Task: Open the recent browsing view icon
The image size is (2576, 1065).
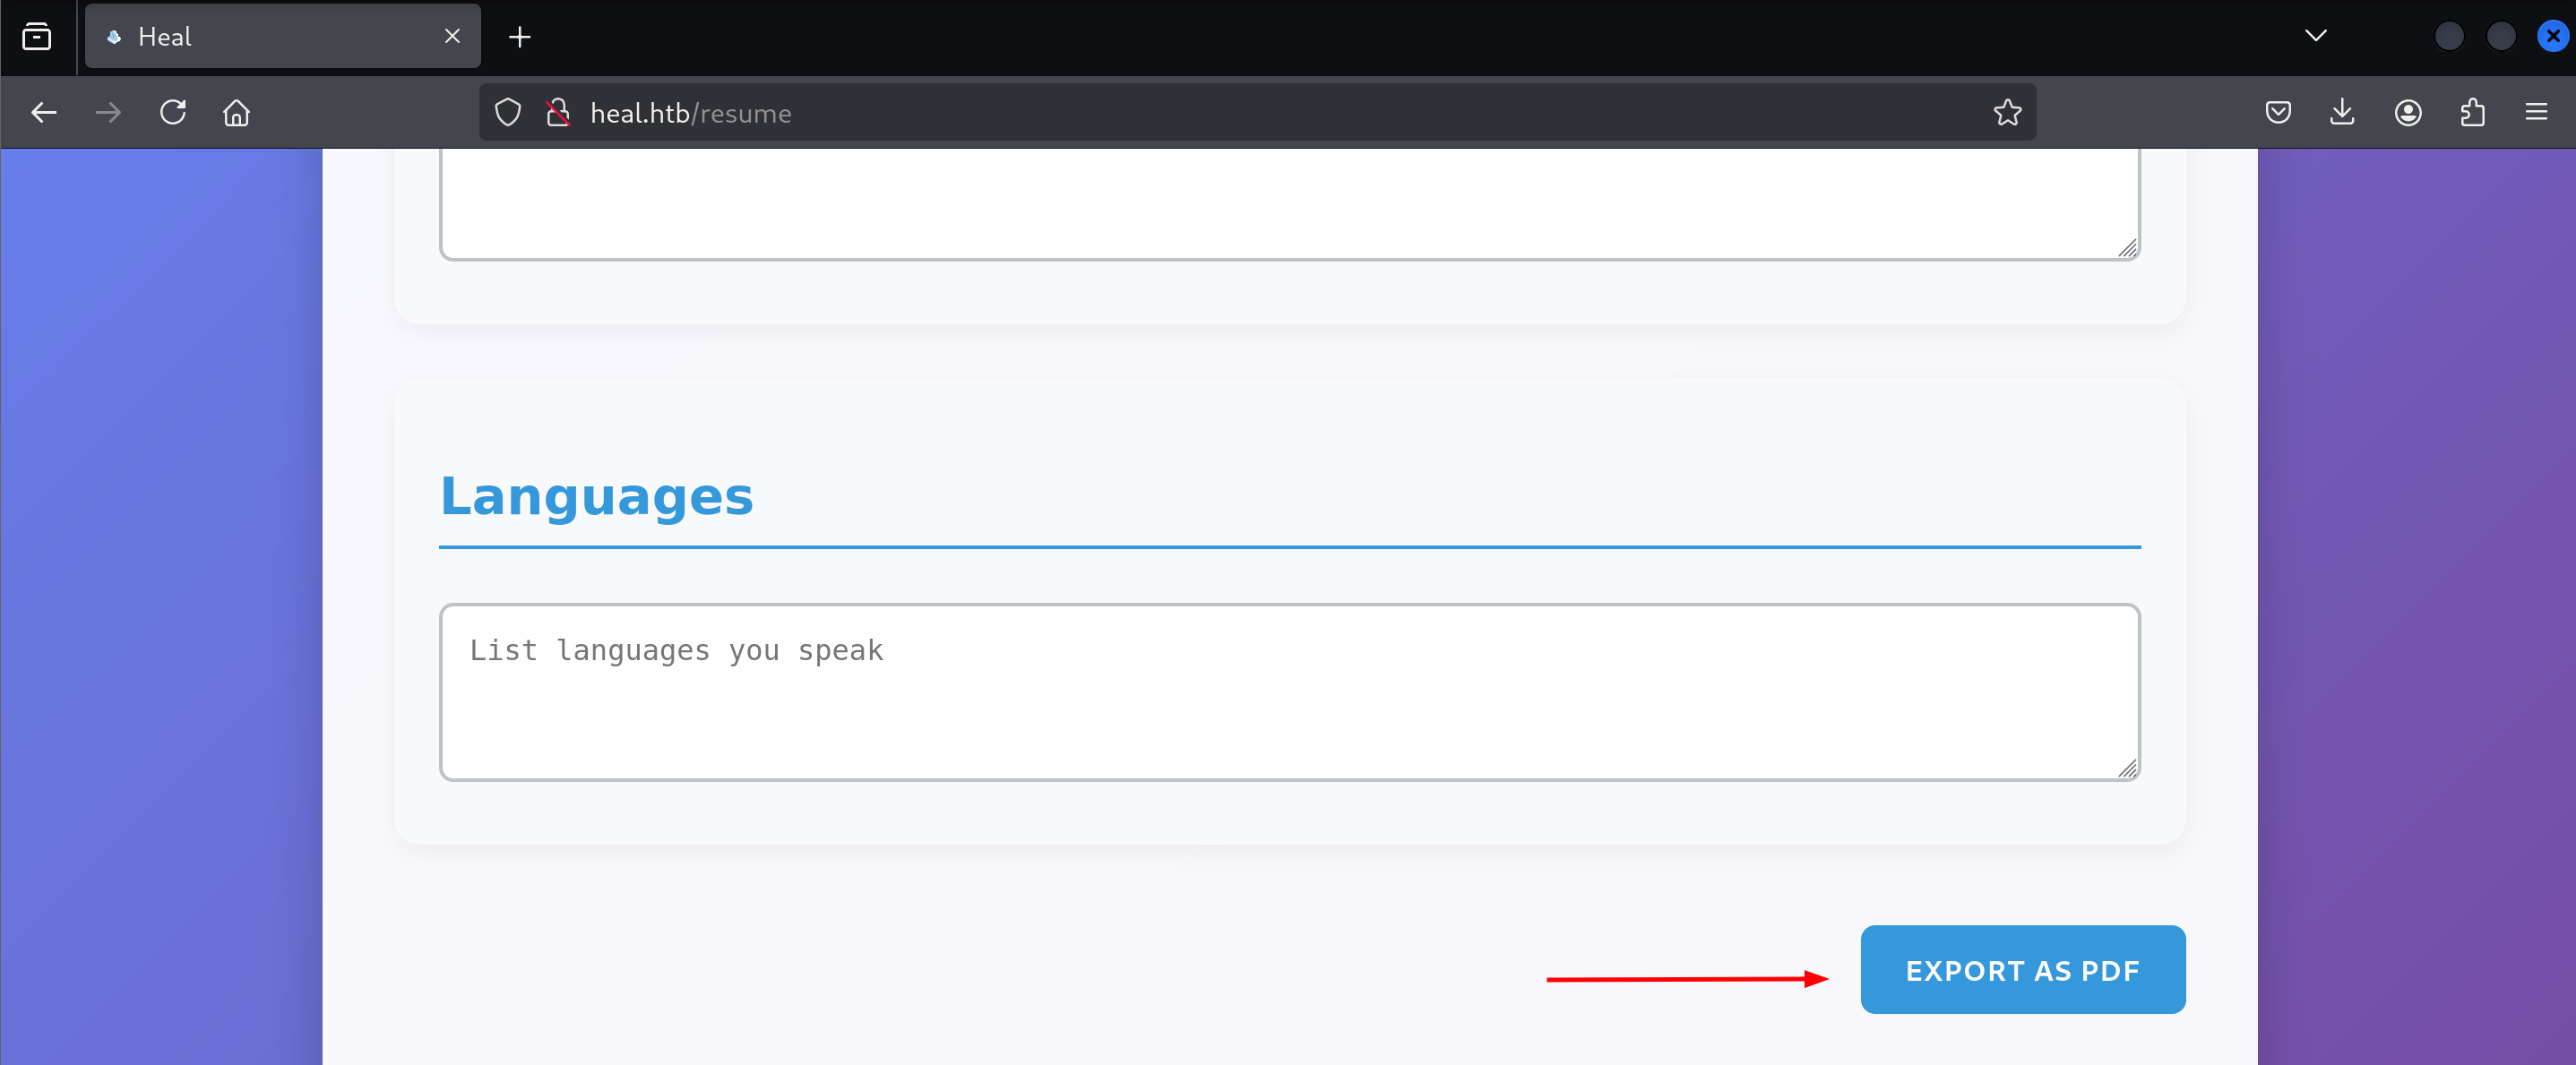Action: click(x=37, y=37)
